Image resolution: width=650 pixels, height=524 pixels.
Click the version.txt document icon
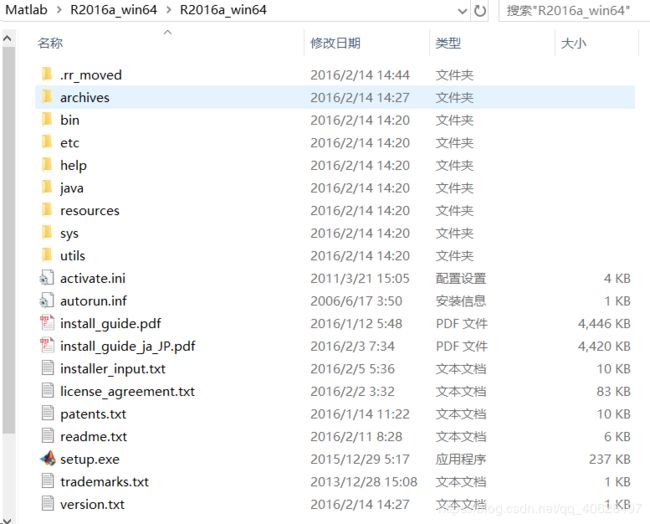pyautogui.click(x=47, y=504)
